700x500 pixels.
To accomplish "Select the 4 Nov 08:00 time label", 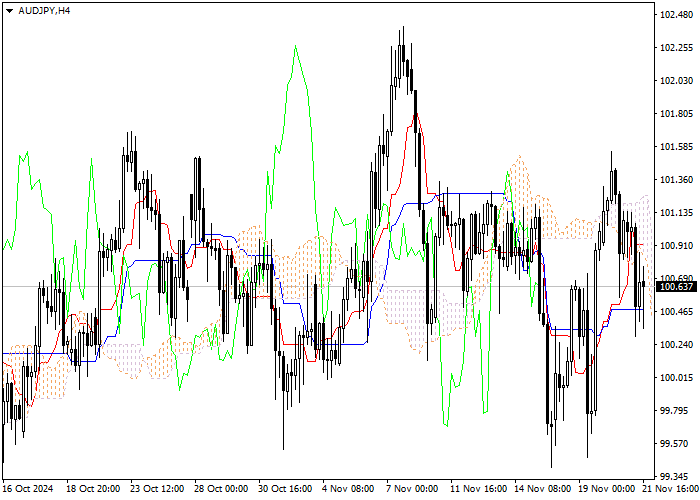I will (348, 489).
